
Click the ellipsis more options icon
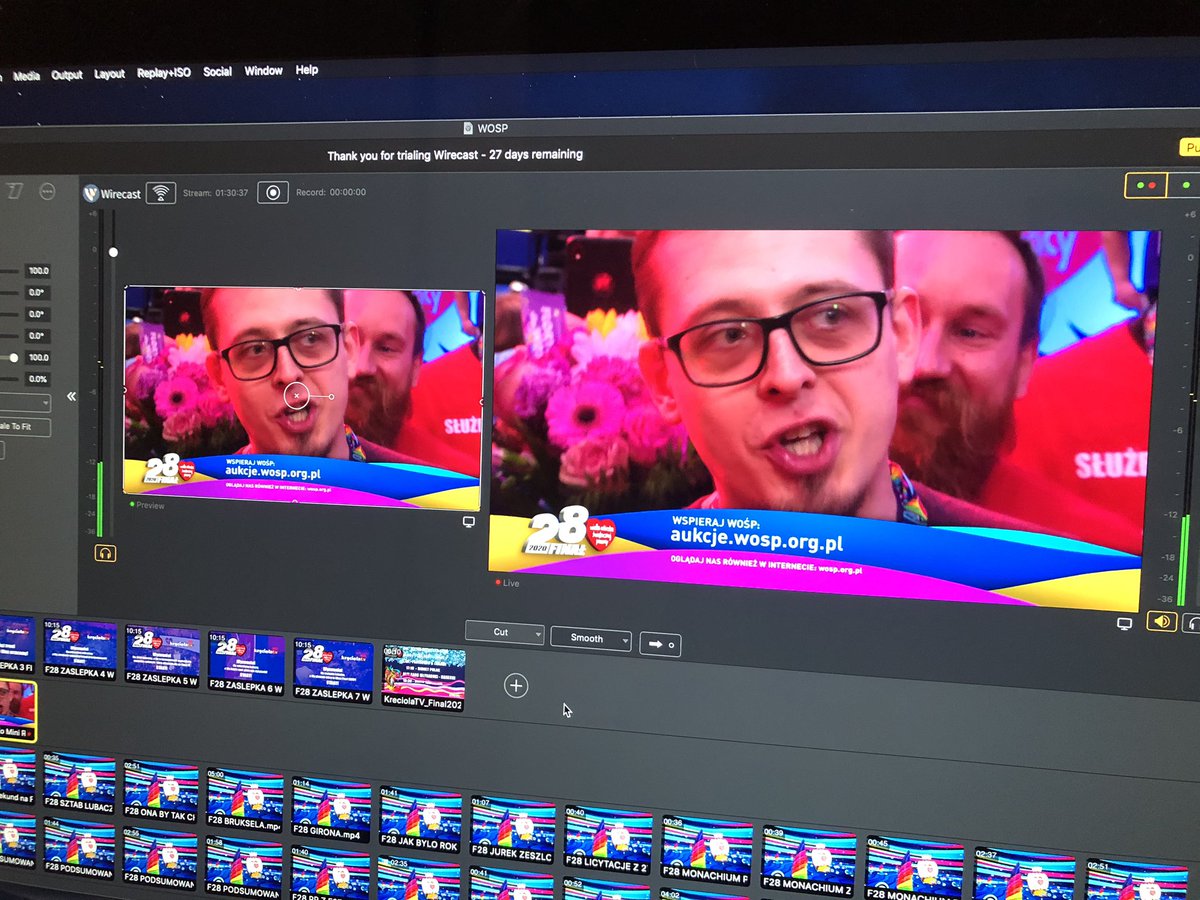[46, 191]
